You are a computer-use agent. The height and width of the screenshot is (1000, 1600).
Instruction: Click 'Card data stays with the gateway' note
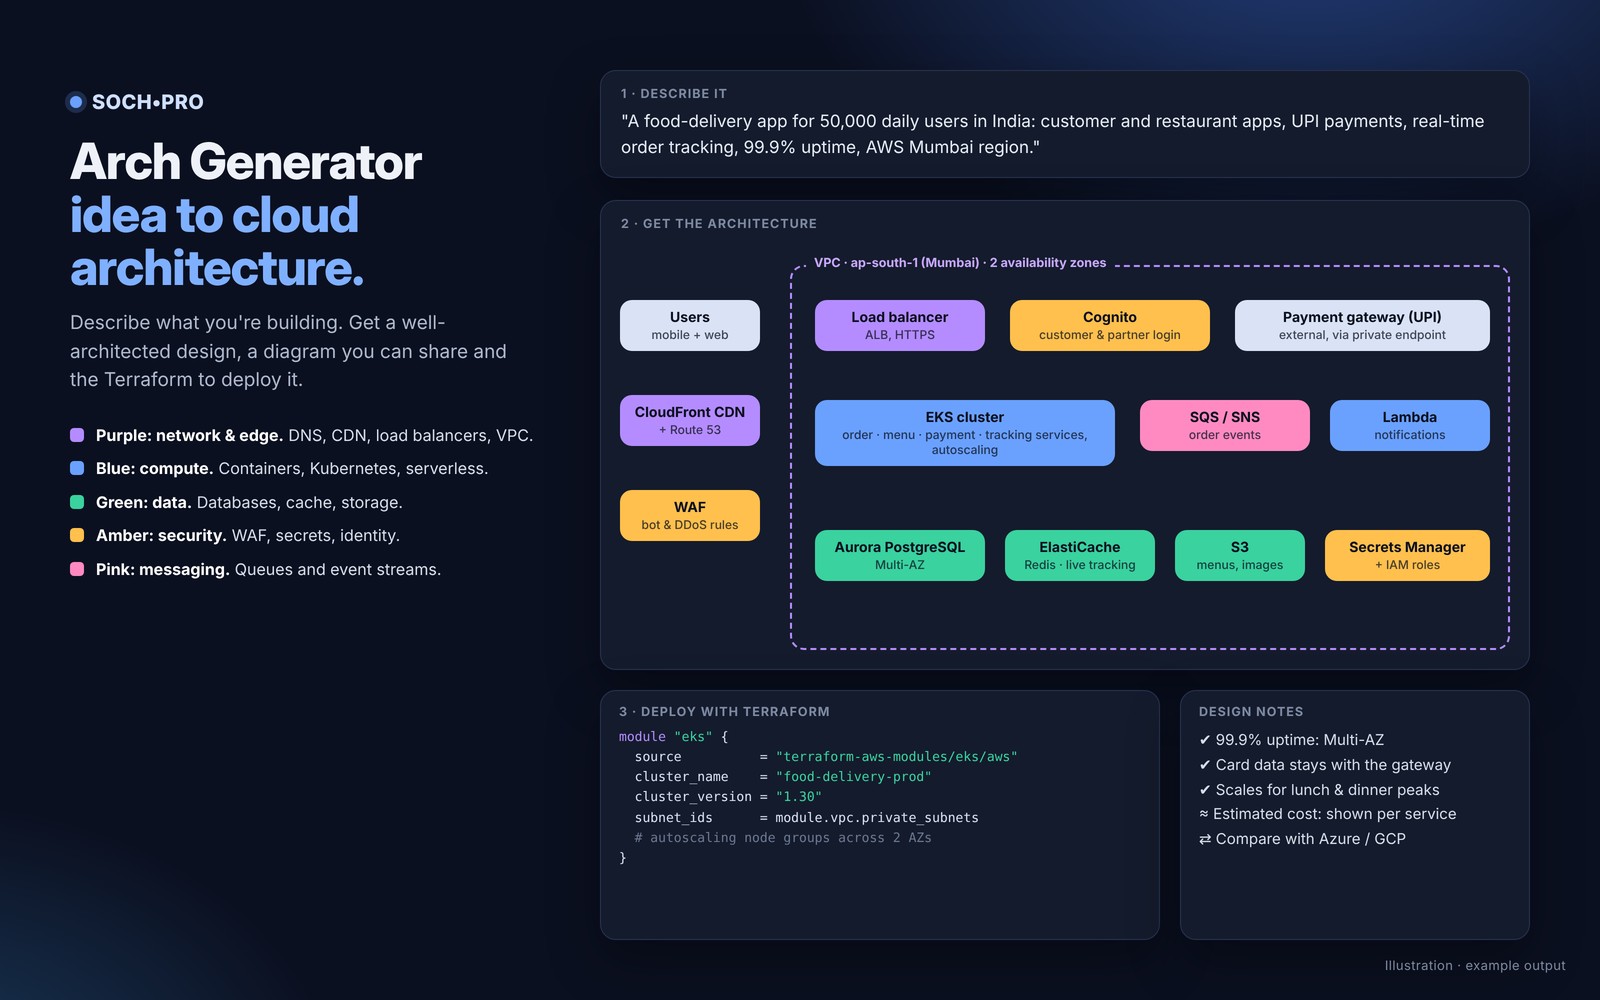1325,765
